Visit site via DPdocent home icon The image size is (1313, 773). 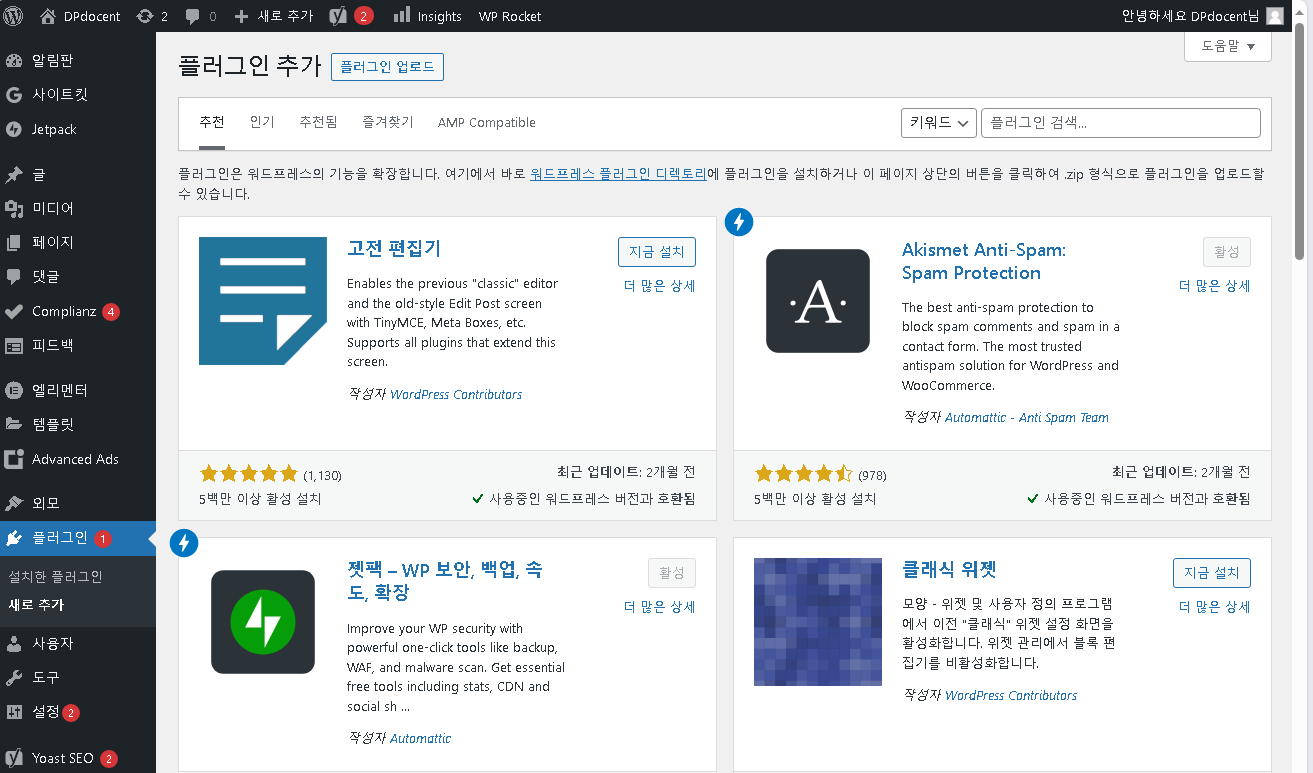82,16
